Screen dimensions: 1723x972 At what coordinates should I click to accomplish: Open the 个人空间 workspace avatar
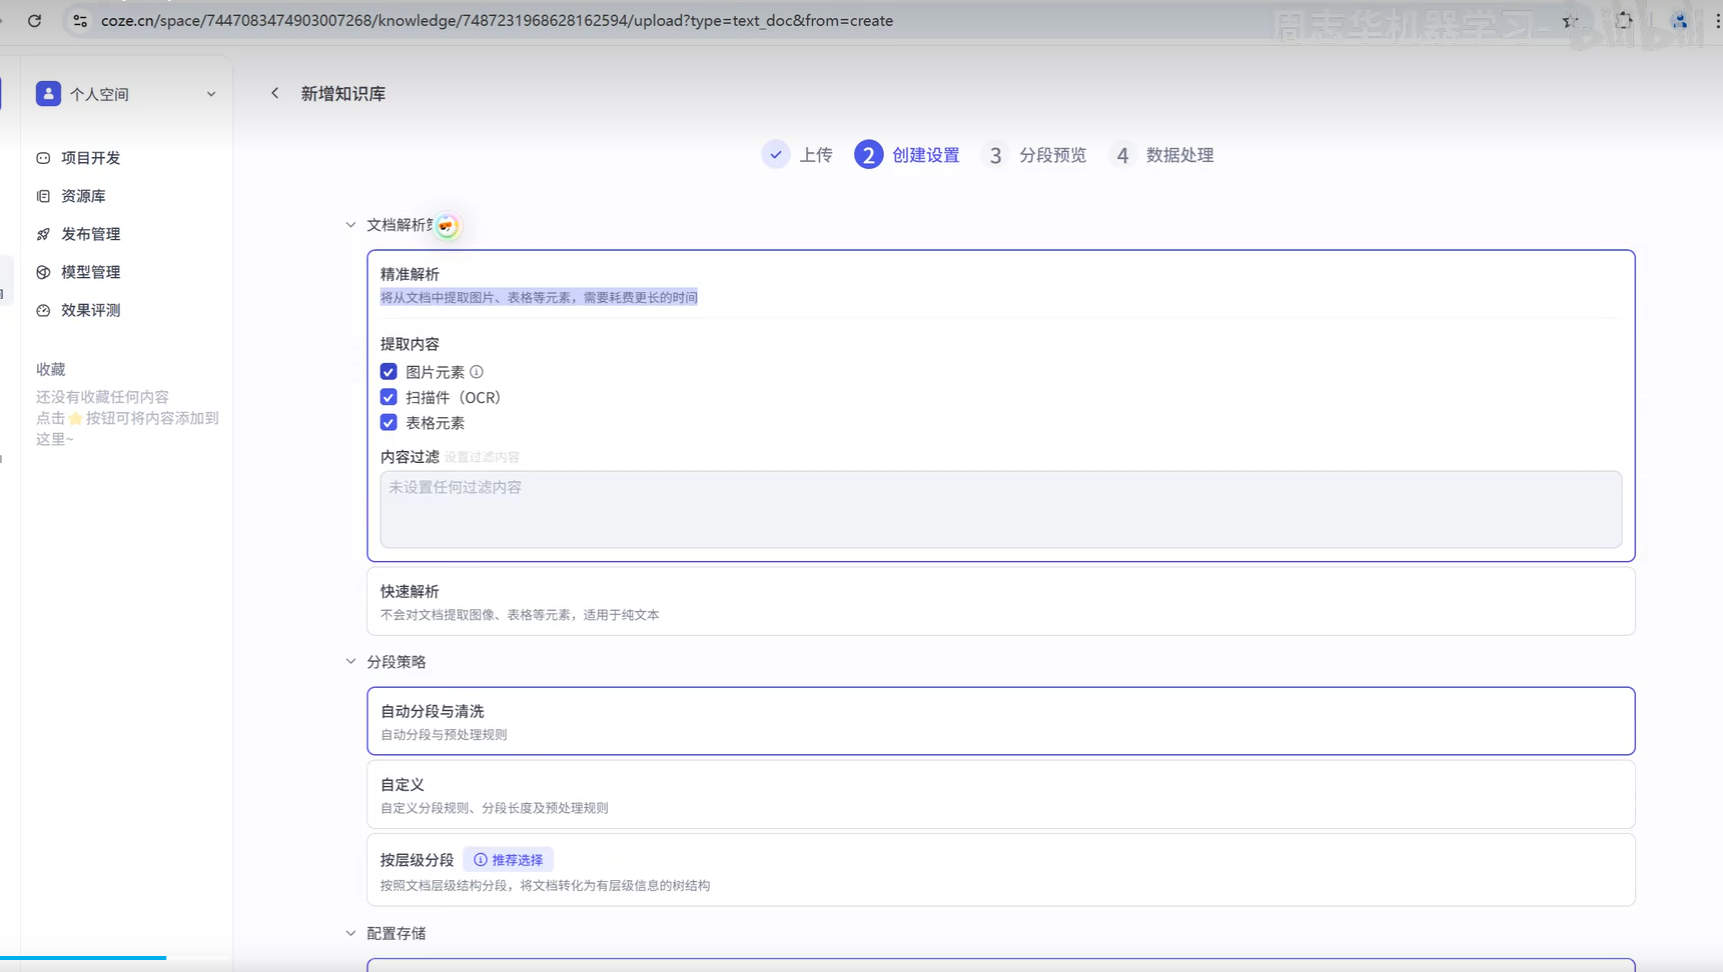[x=49, y=93]
